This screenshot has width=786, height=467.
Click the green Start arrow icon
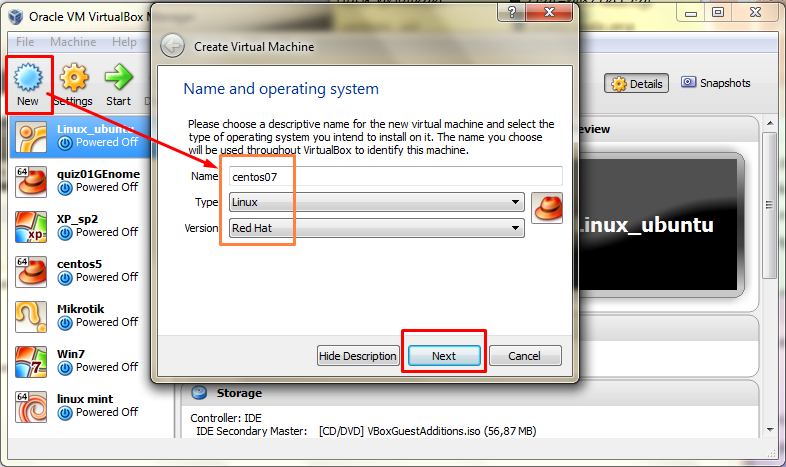pyautogui.click(x=118, y=78)
